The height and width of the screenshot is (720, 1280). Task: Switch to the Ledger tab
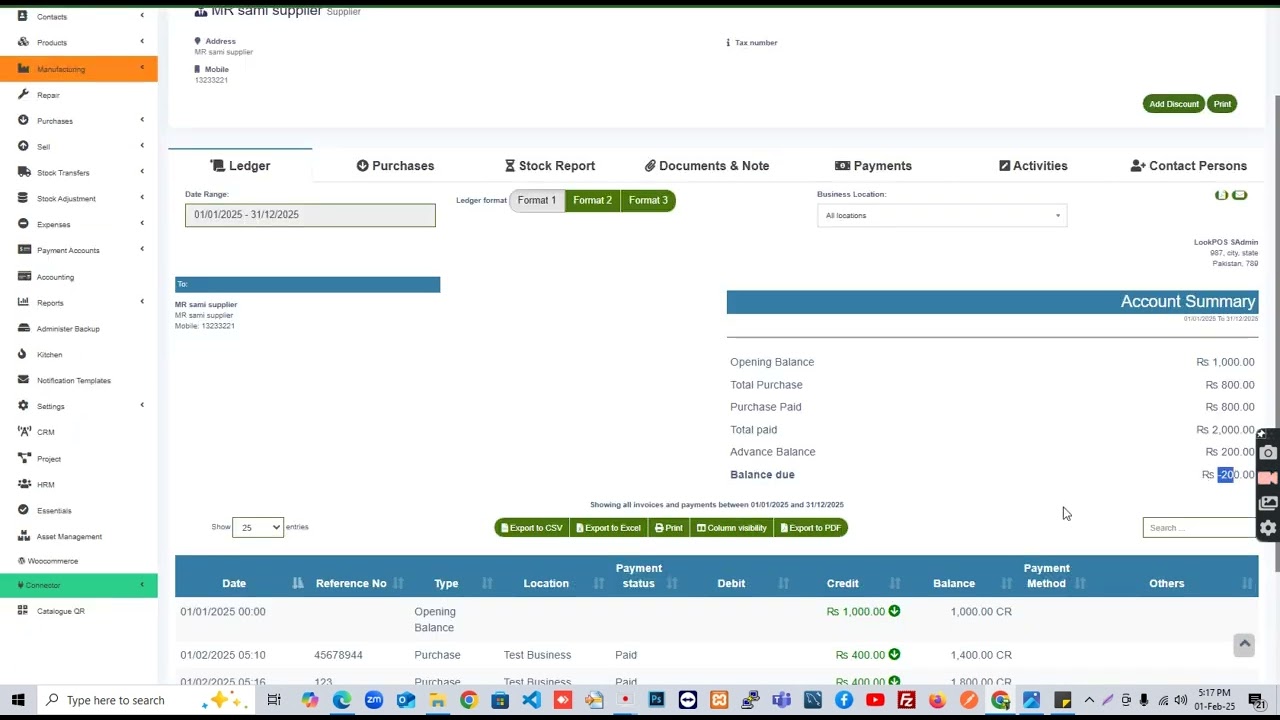240,166
